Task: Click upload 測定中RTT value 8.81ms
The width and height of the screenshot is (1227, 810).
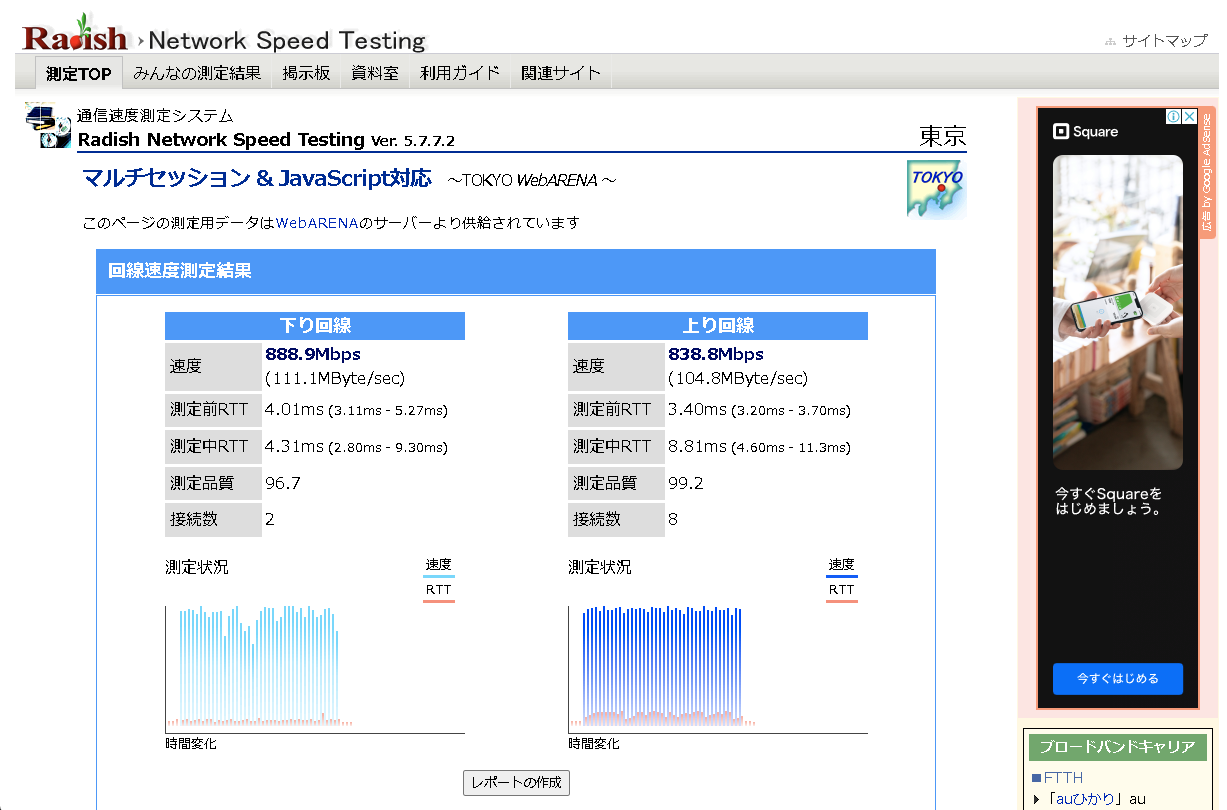Action: (x=697, y=446)
